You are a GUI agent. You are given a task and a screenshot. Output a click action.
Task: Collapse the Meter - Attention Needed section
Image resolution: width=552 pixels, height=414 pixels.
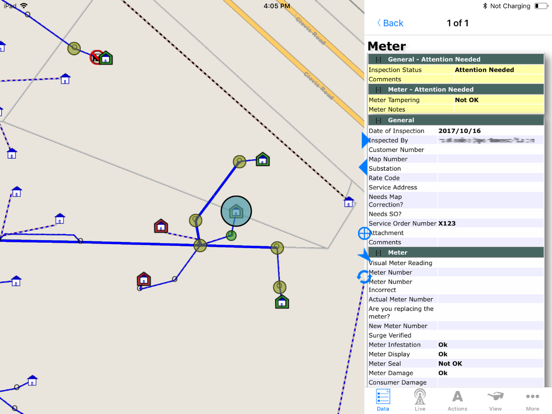[x=378, y=90]
